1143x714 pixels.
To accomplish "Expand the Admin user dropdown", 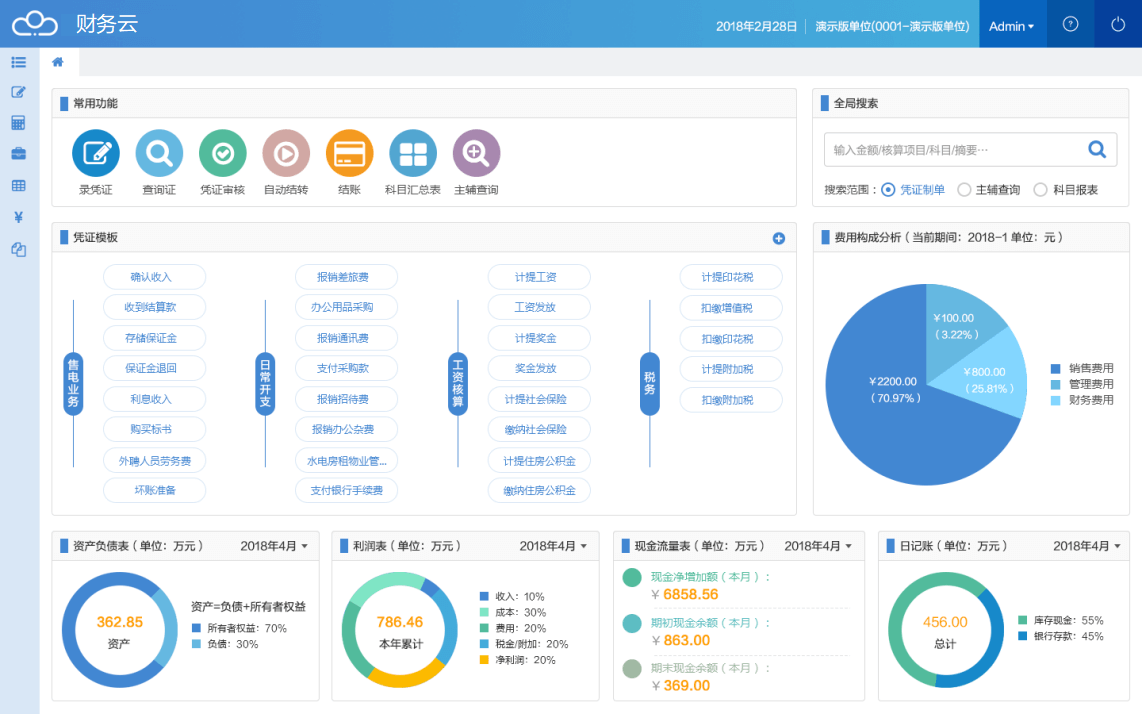I will click(x=1011, y=26).
